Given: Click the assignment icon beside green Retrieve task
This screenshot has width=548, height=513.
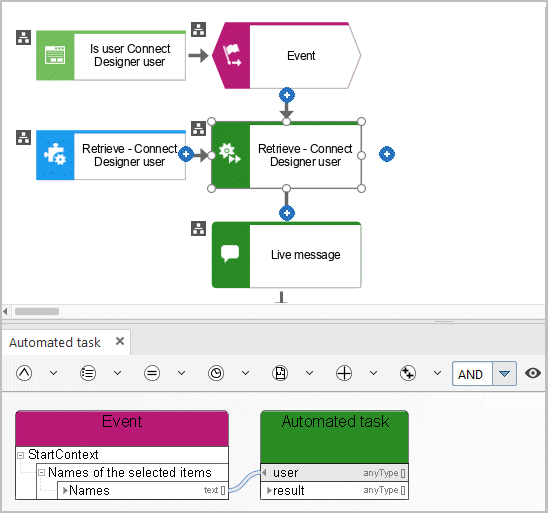Looking at the screenshot, I should (199, 129).
